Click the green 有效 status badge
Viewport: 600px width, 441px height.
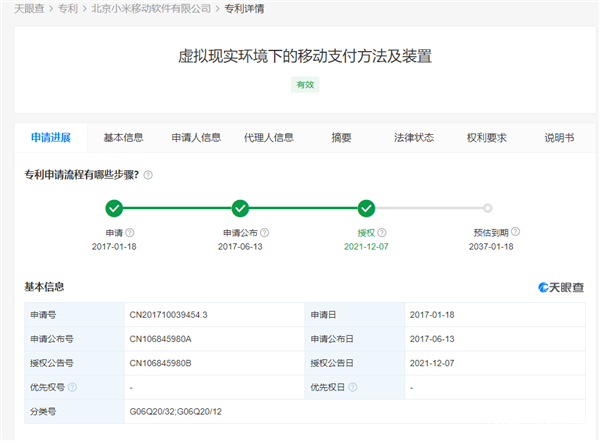point(305,85)
